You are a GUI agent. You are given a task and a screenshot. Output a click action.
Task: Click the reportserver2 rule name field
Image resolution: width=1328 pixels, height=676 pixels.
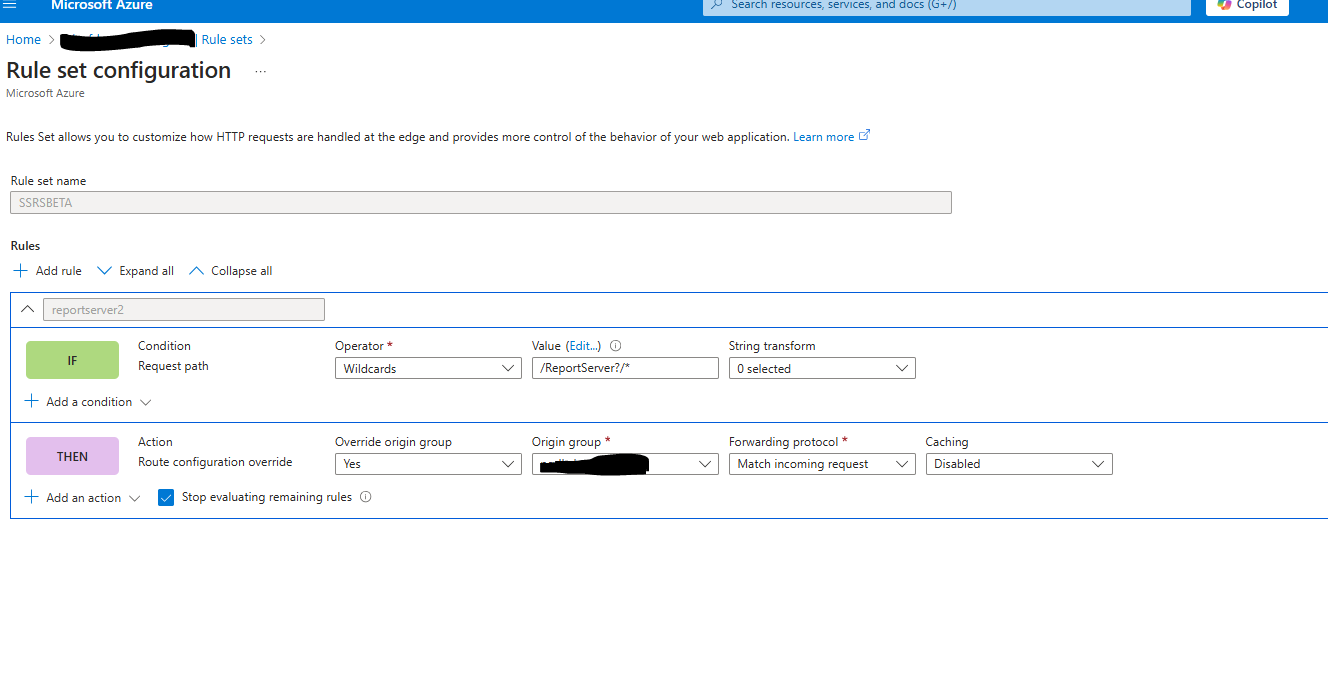tap(184, 310)
